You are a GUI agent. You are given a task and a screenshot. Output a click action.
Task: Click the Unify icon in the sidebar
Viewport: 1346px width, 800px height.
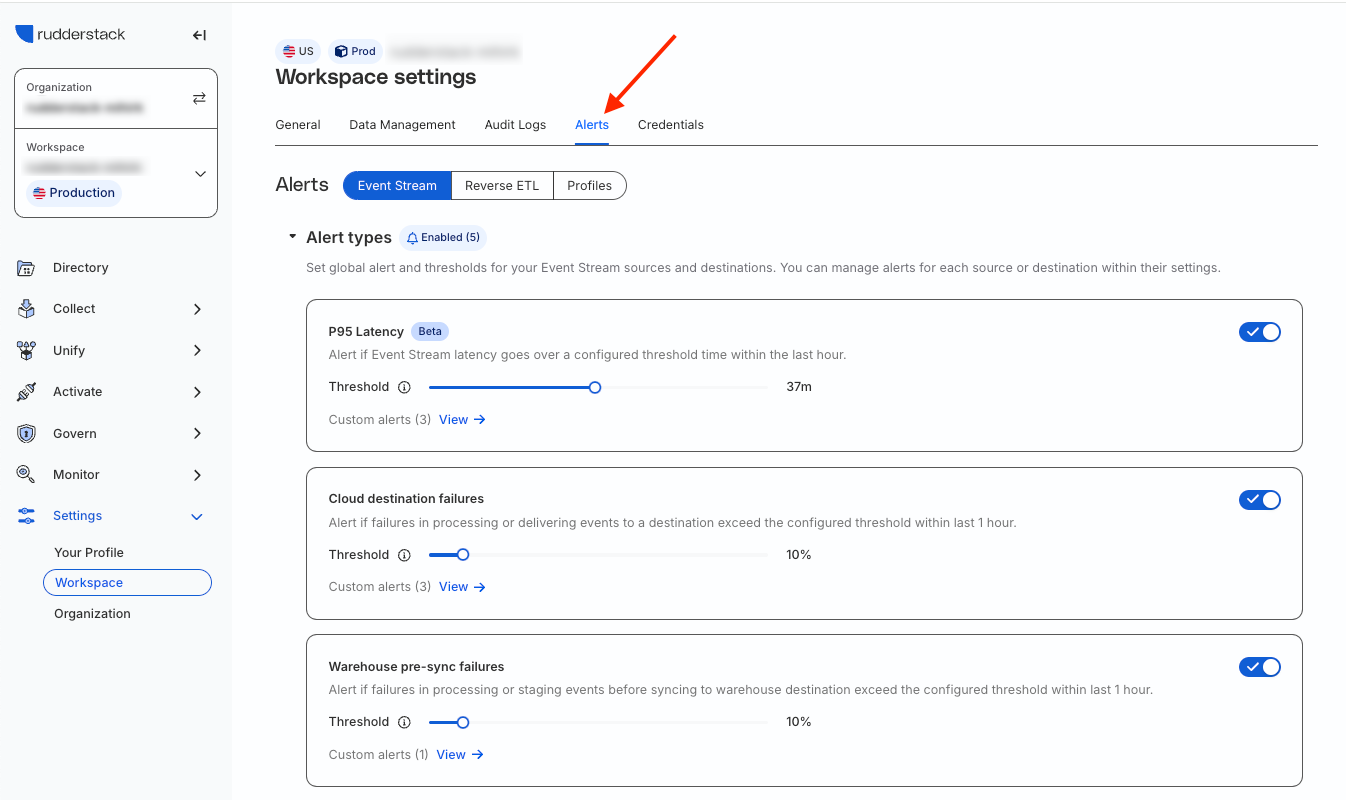[x=27, y=351]
